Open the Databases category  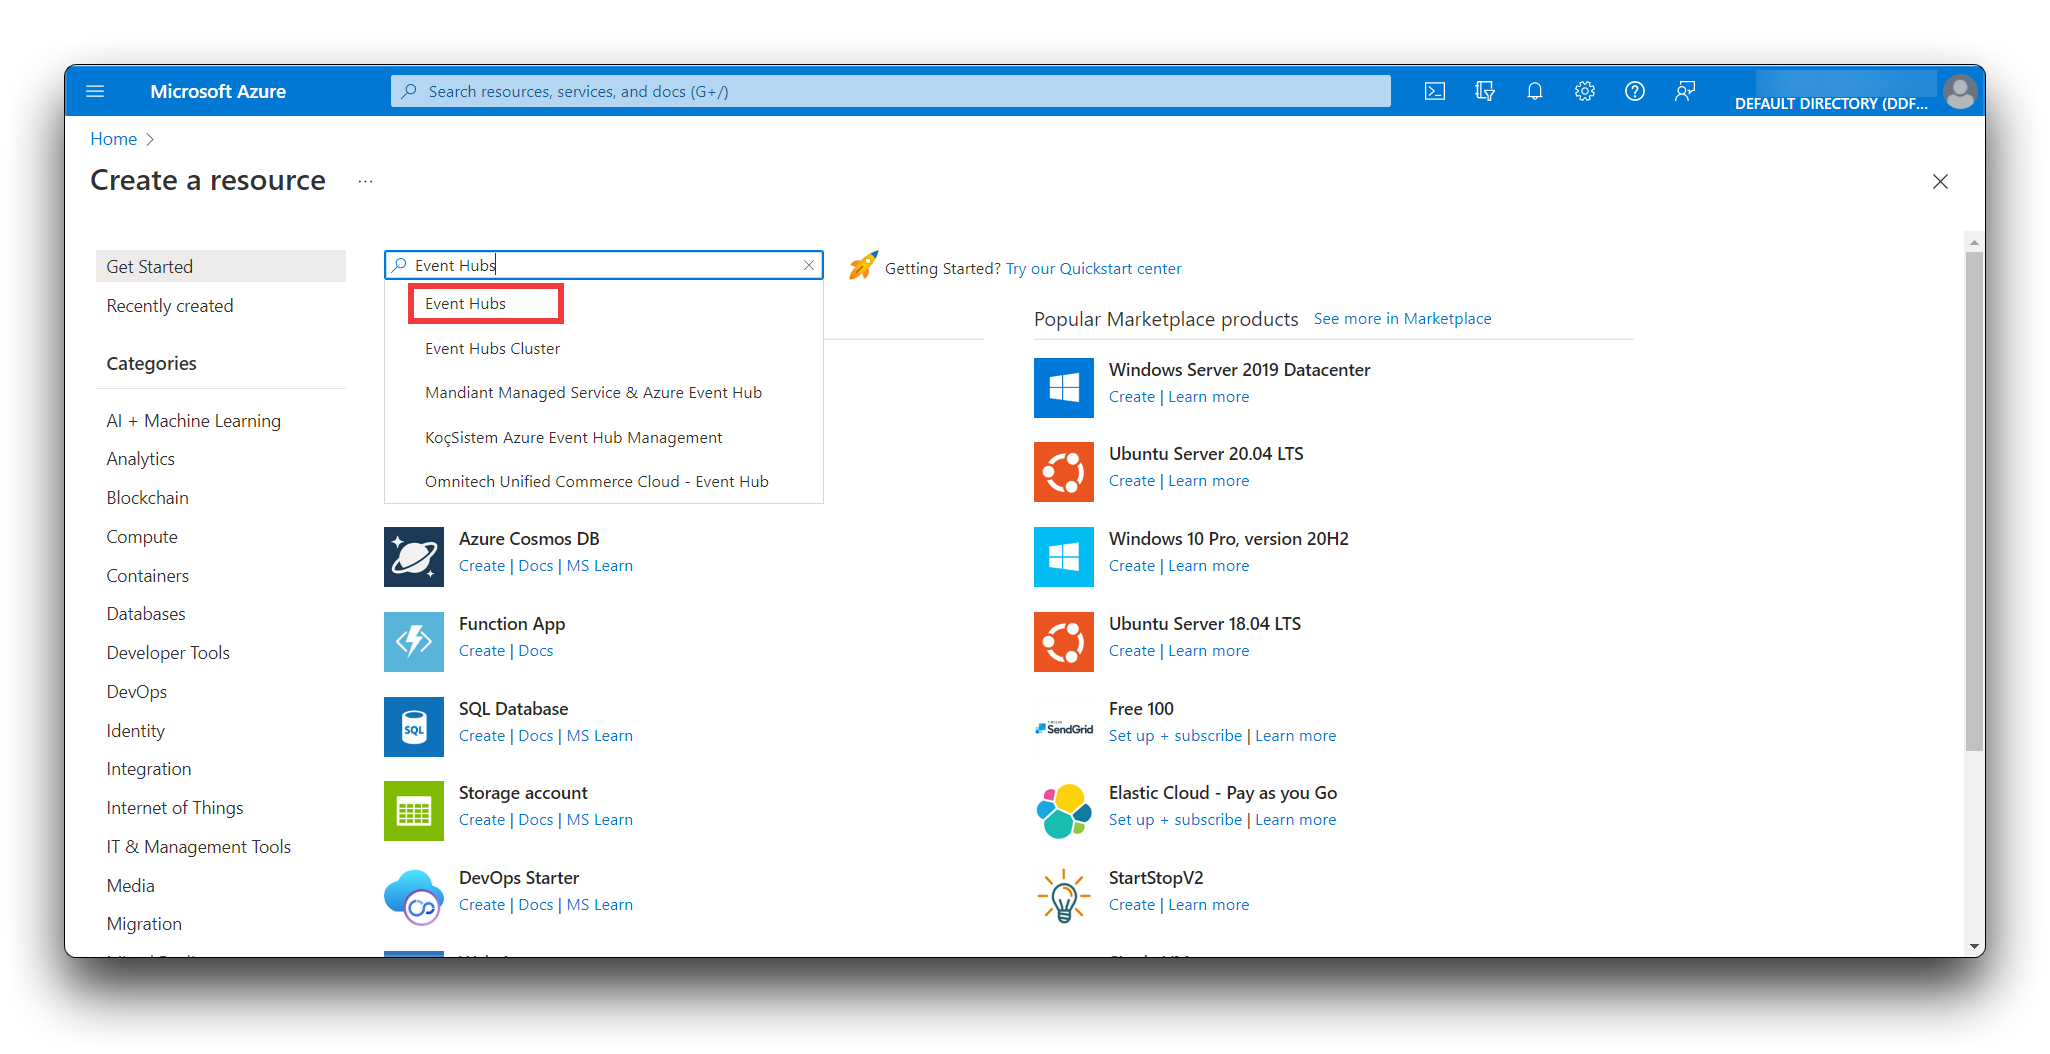pyautogui.click(x=146, y=614)
